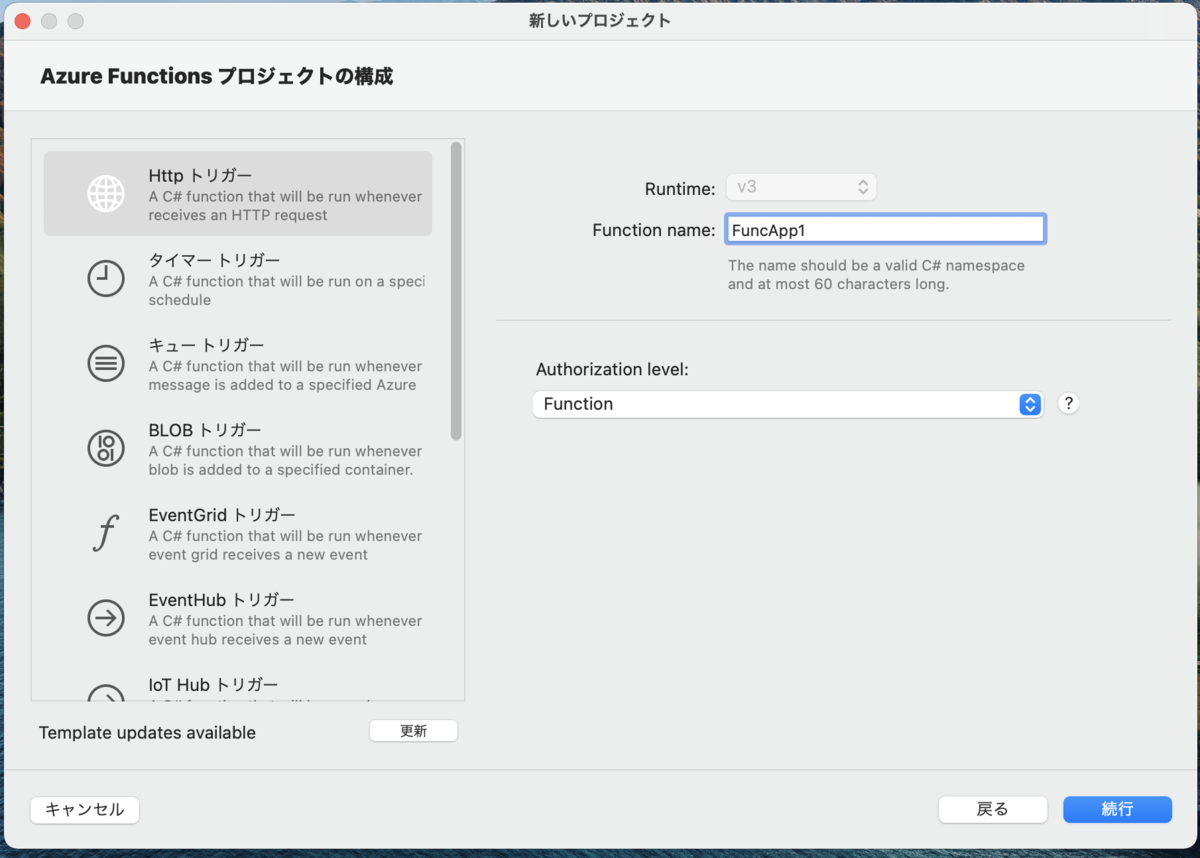Screen dimensions: 1200x858
Task: Select the EventHub トリガー template title
Action: (x=222, y=601)
